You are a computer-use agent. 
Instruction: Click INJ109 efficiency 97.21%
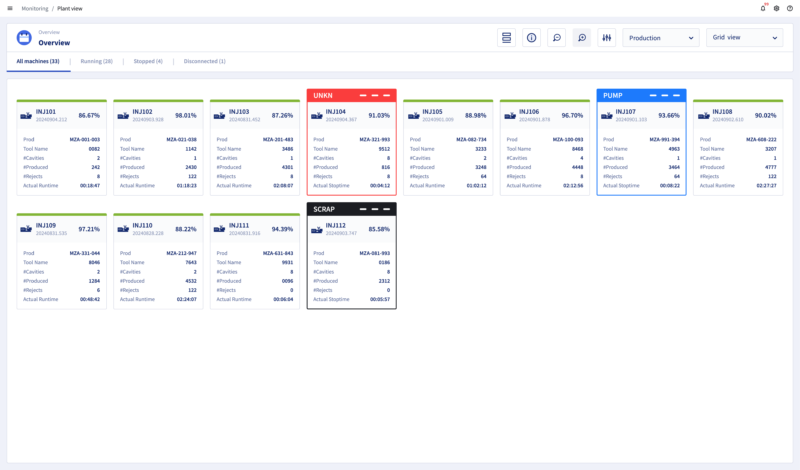tap(89, 229)
